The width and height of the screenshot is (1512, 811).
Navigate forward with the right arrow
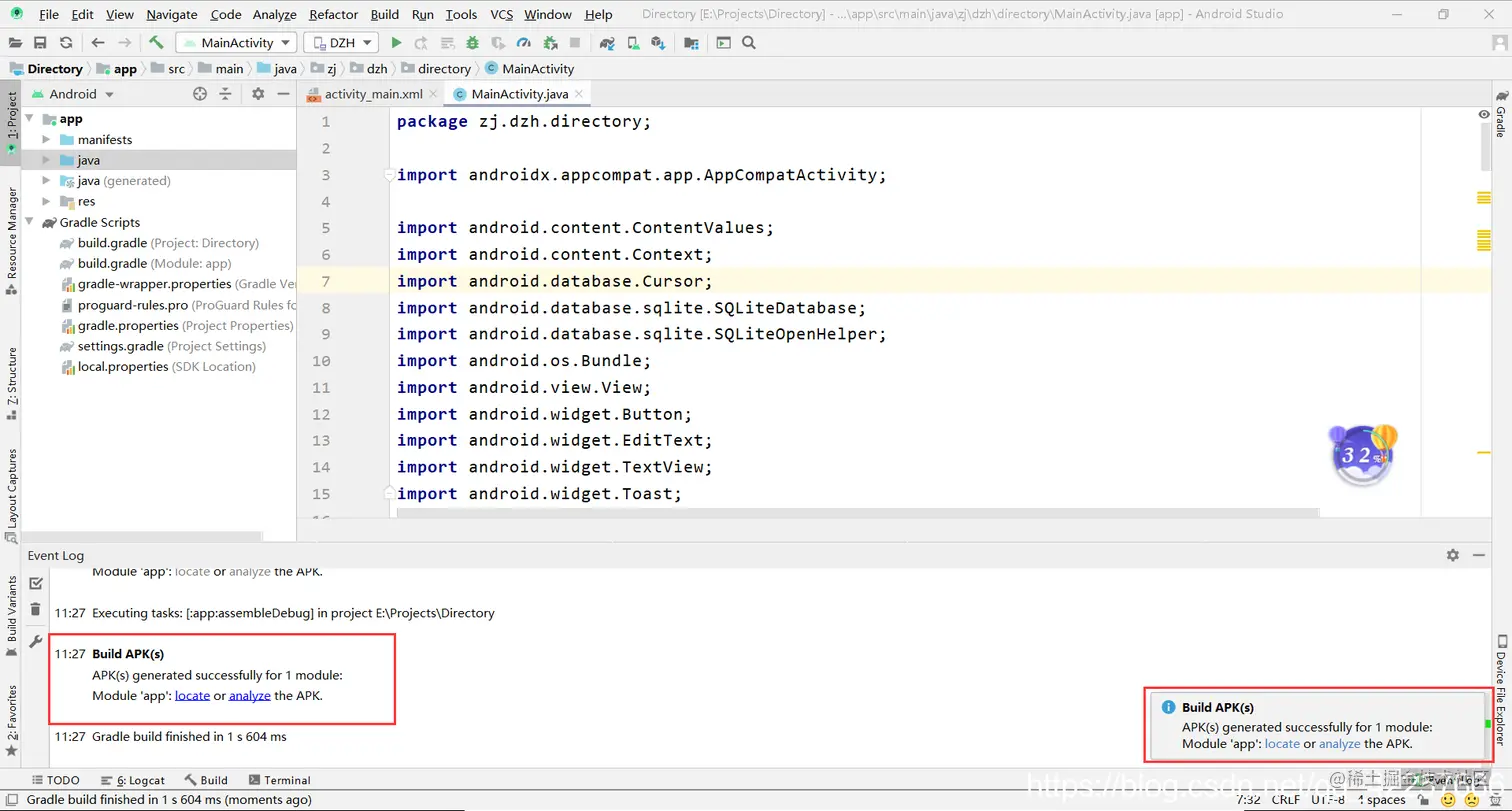coord(124,43)
